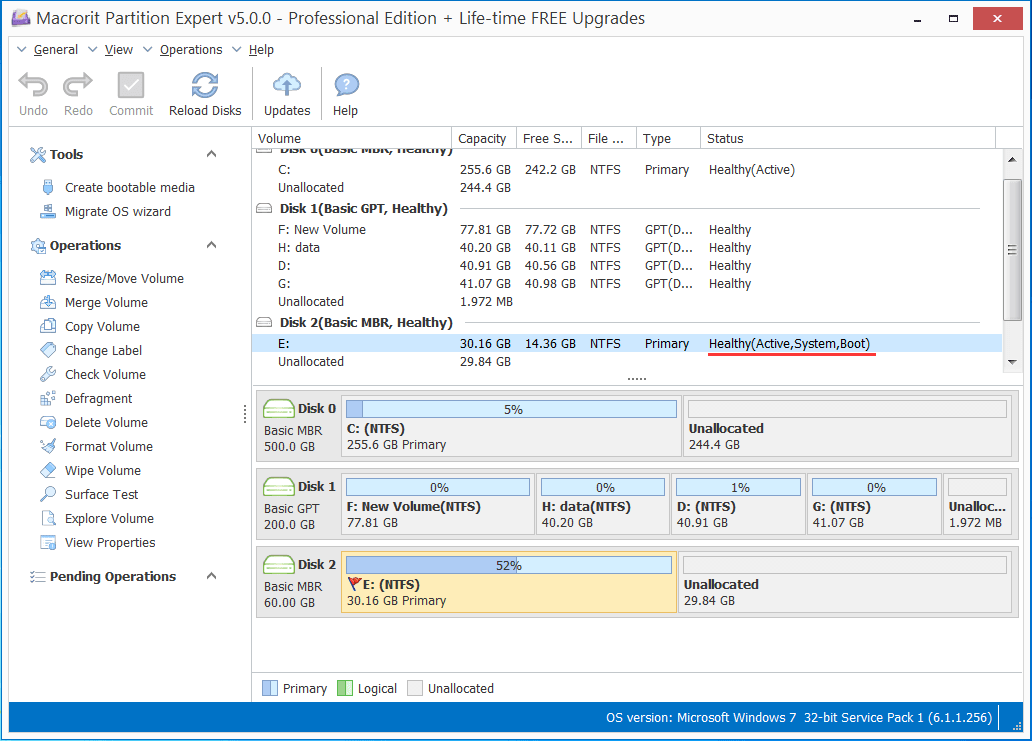Click the Copy Volume icon
Image resolution: width=1032 pixels, height=741 pixels.
pyautogui.click(x=47, y=326)
